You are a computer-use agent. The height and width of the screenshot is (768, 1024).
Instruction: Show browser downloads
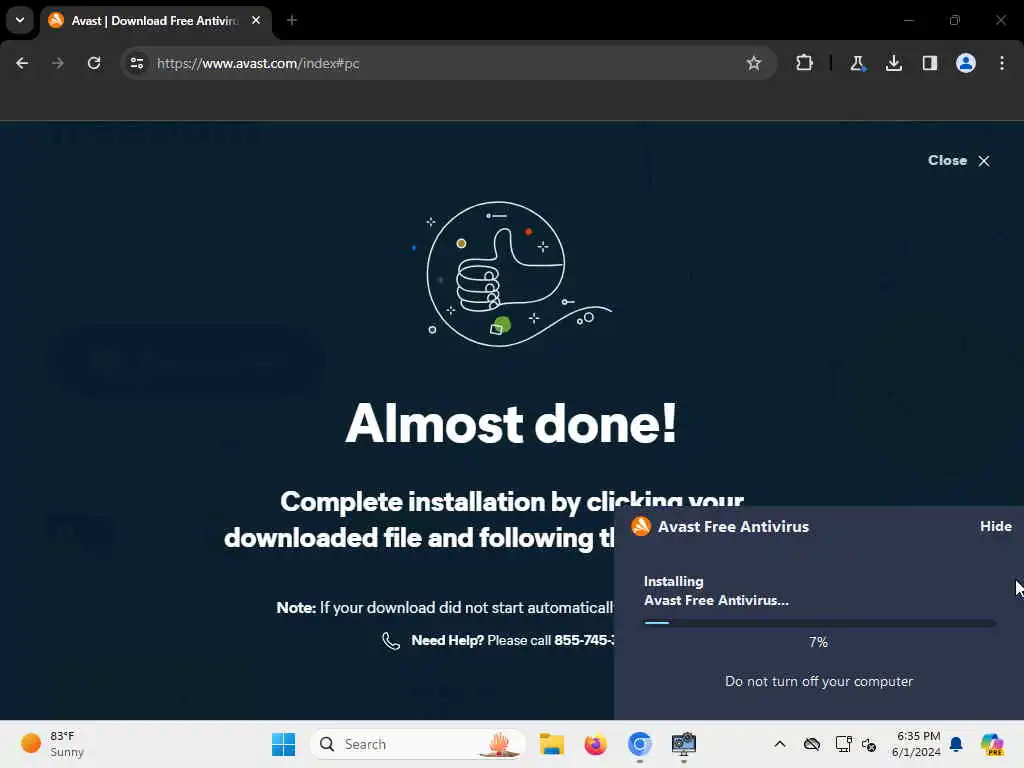893,63
